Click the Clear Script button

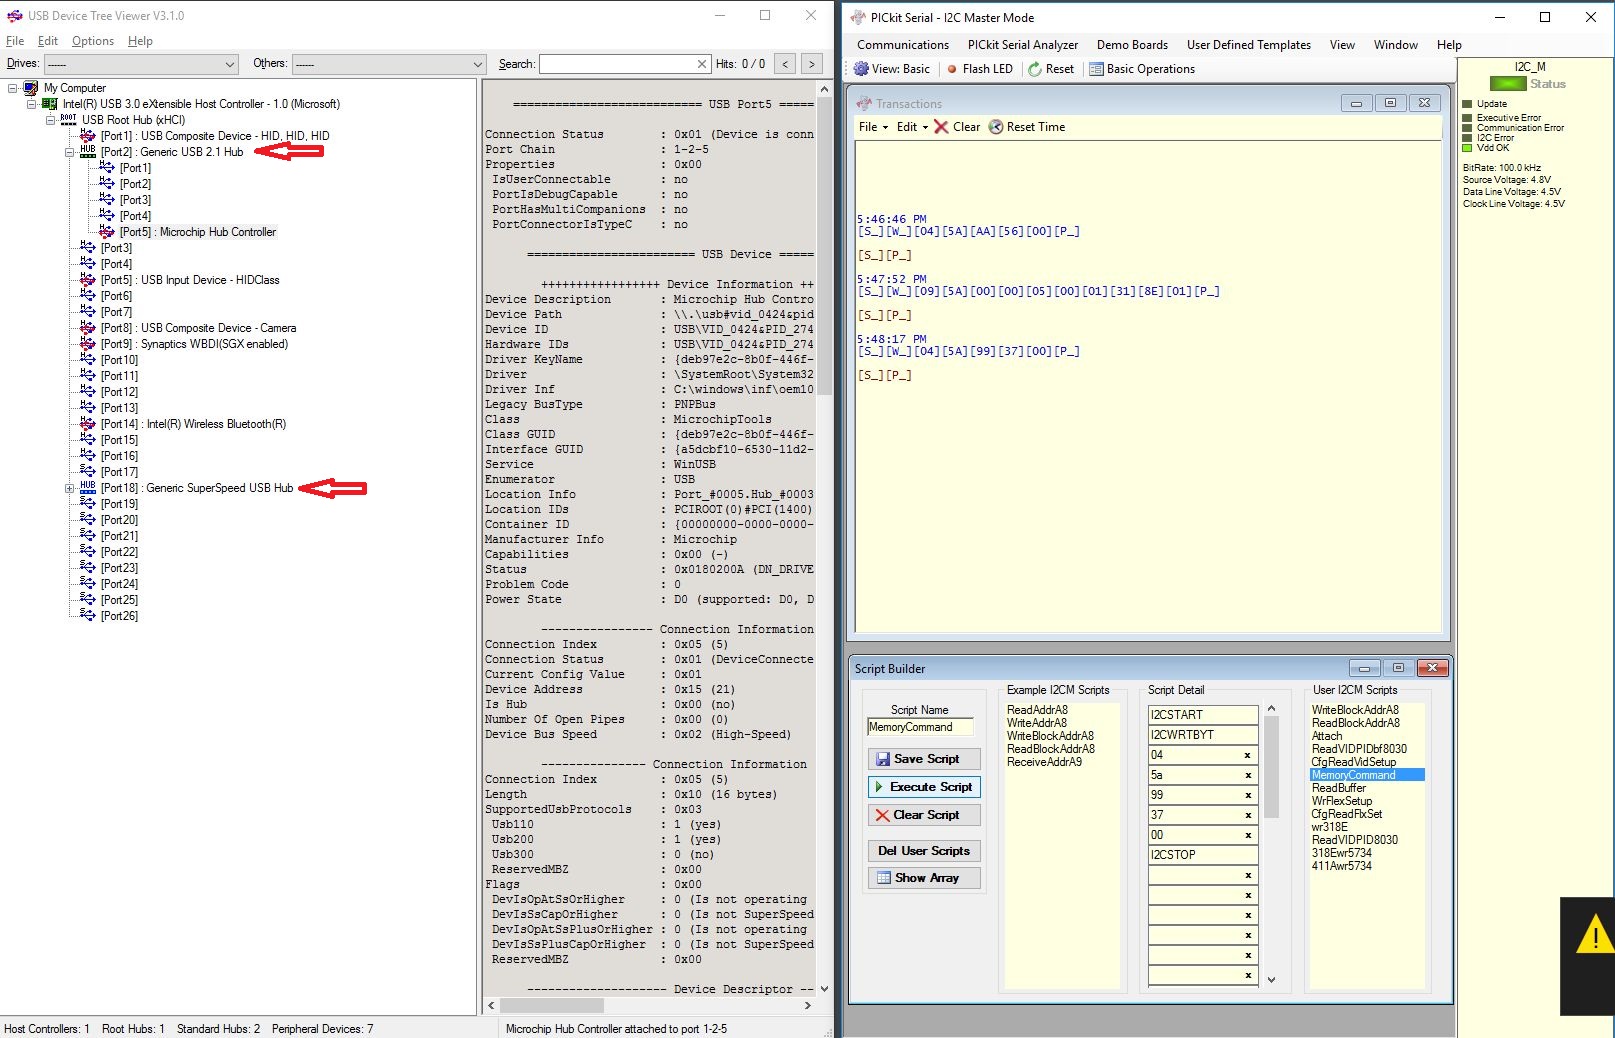(924, 815)
